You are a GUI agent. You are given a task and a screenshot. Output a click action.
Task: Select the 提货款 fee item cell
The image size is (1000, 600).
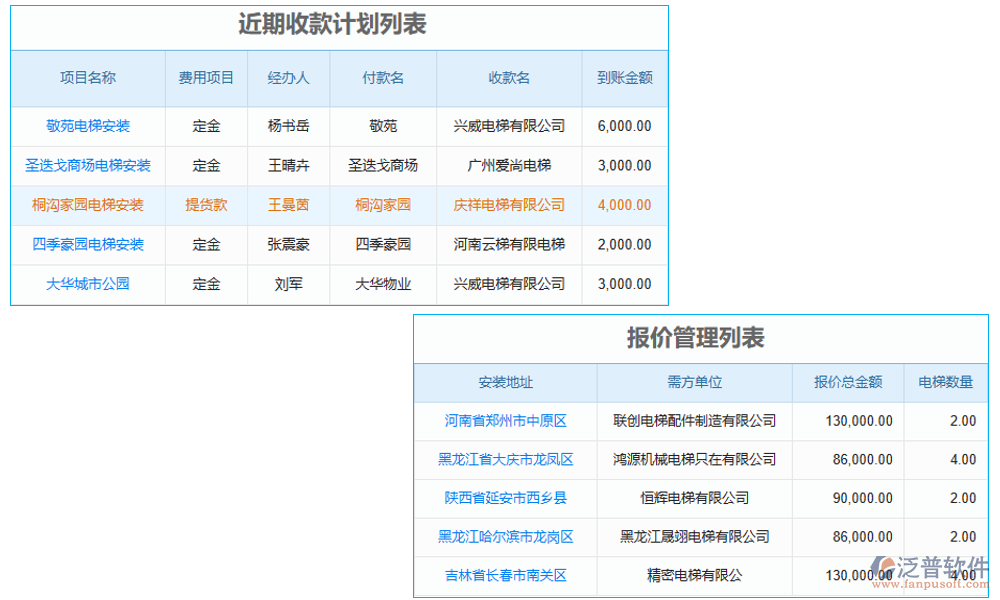[x=205, y=206]
